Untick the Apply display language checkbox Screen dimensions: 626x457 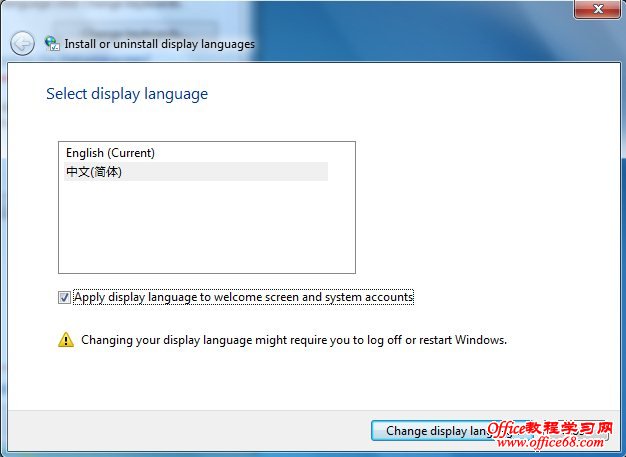click(x=64, y=297)
